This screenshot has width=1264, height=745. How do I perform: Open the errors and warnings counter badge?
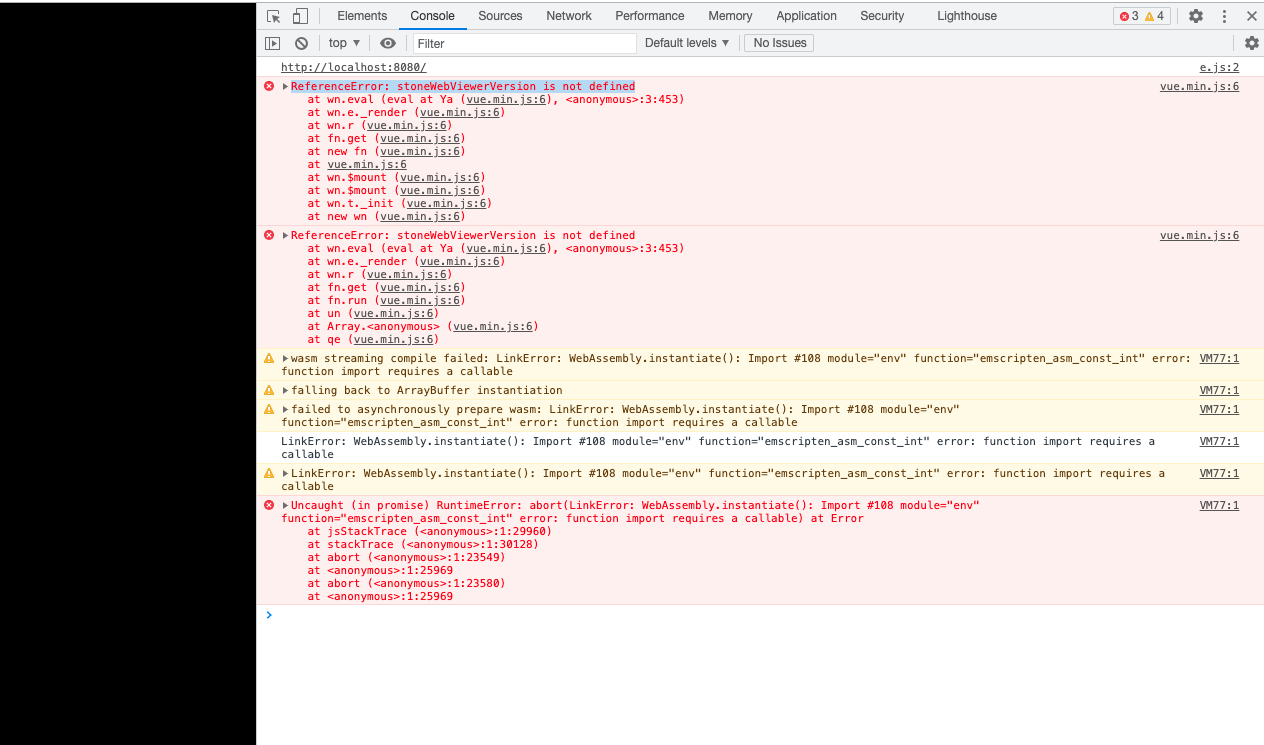tap(1141, 16)
